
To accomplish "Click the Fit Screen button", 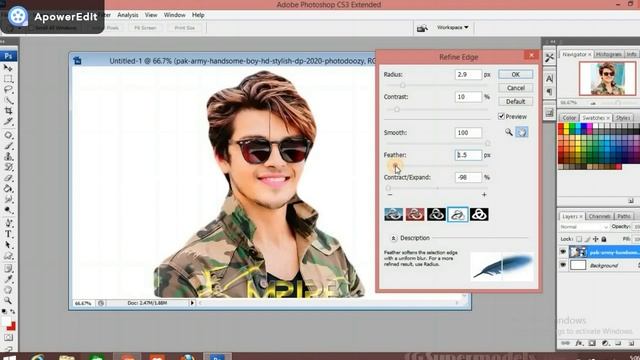I will point(145,28).
